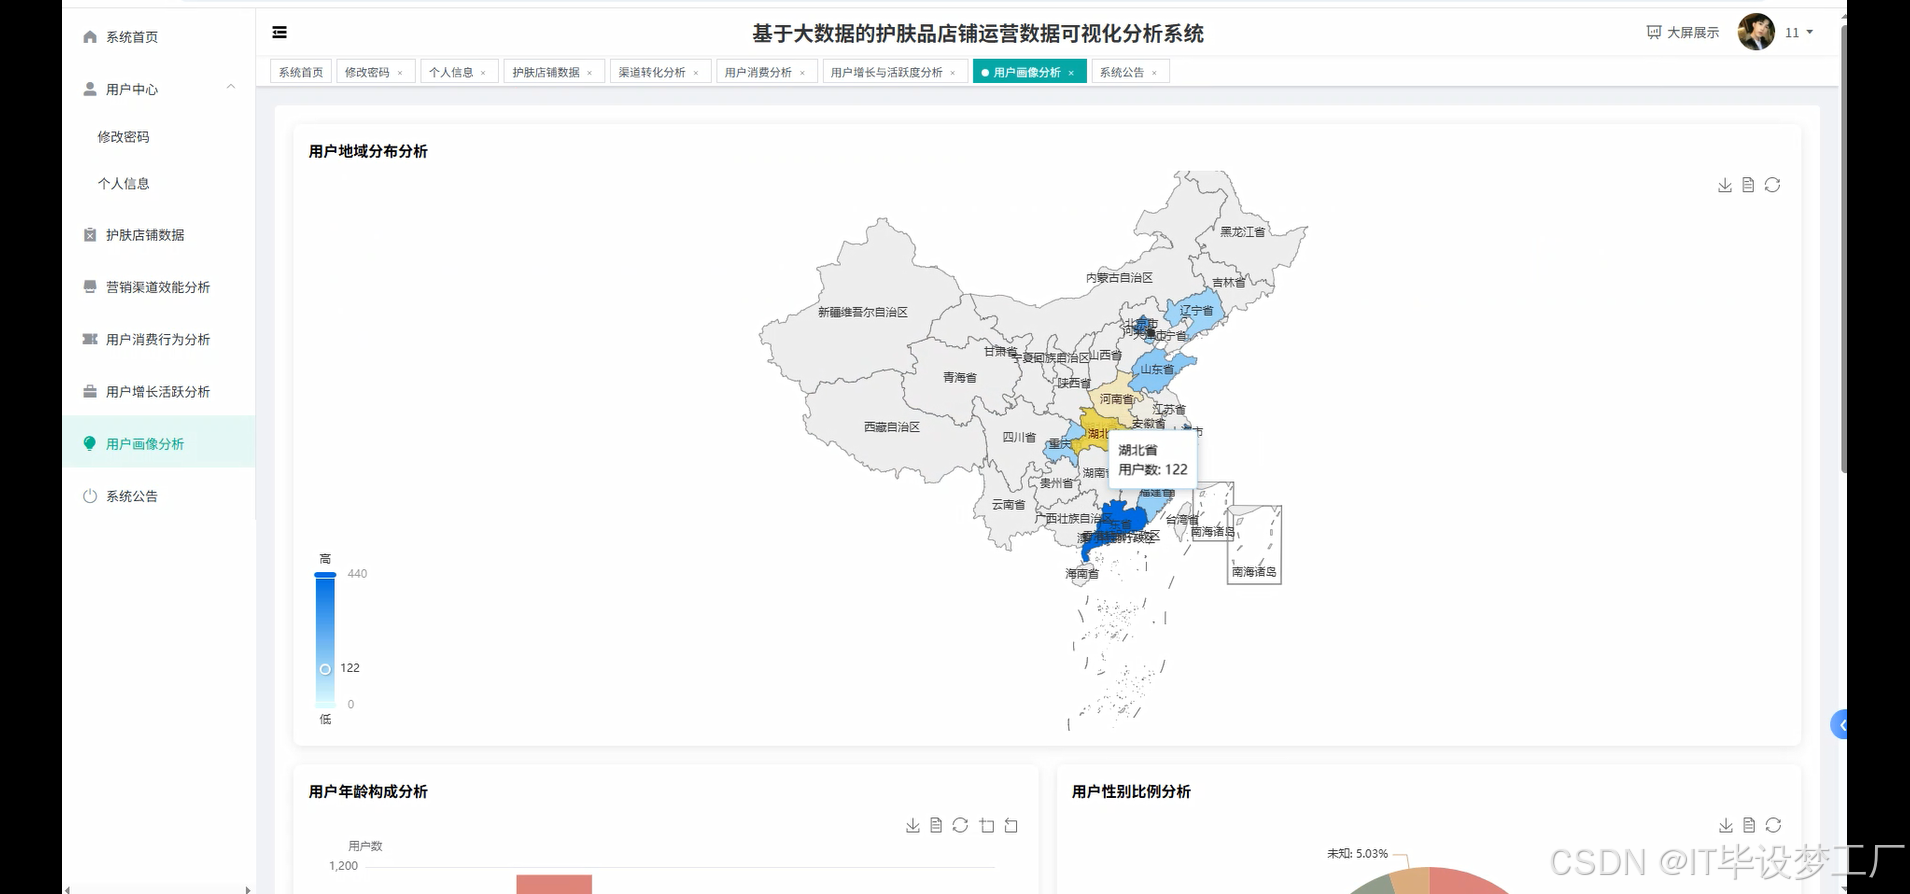Download age chart as image
The height and width of the screenshot is (894, 1910).
point(913,825)
